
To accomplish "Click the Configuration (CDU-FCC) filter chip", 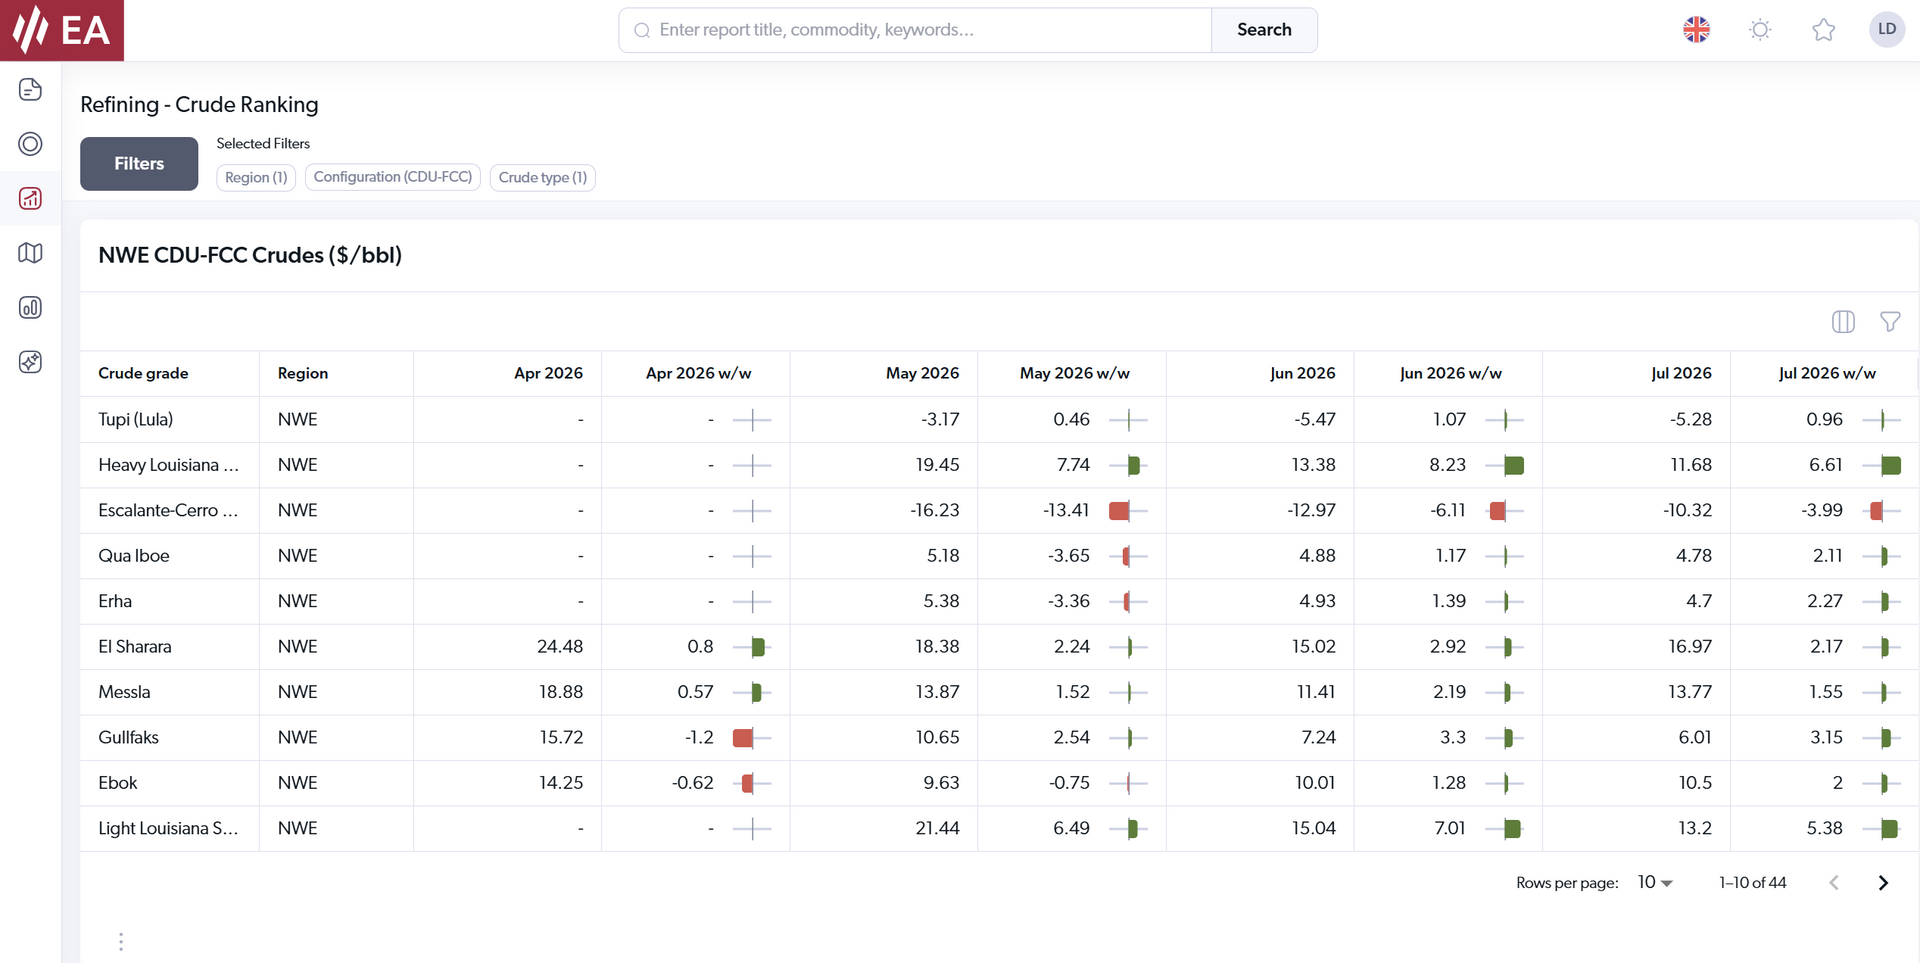I will (x=392, y=177).
